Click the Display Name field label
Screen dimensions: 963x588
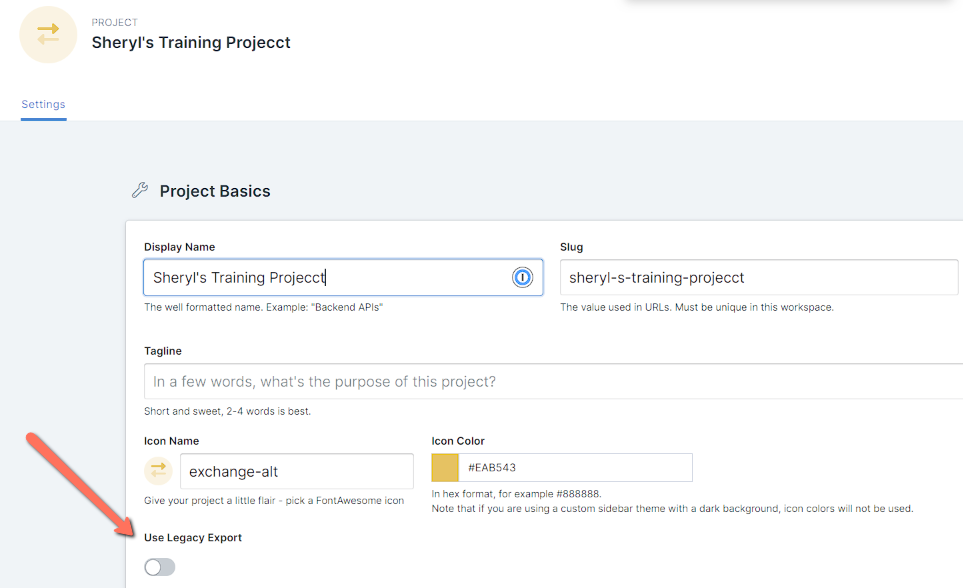[x=179, y=247]
